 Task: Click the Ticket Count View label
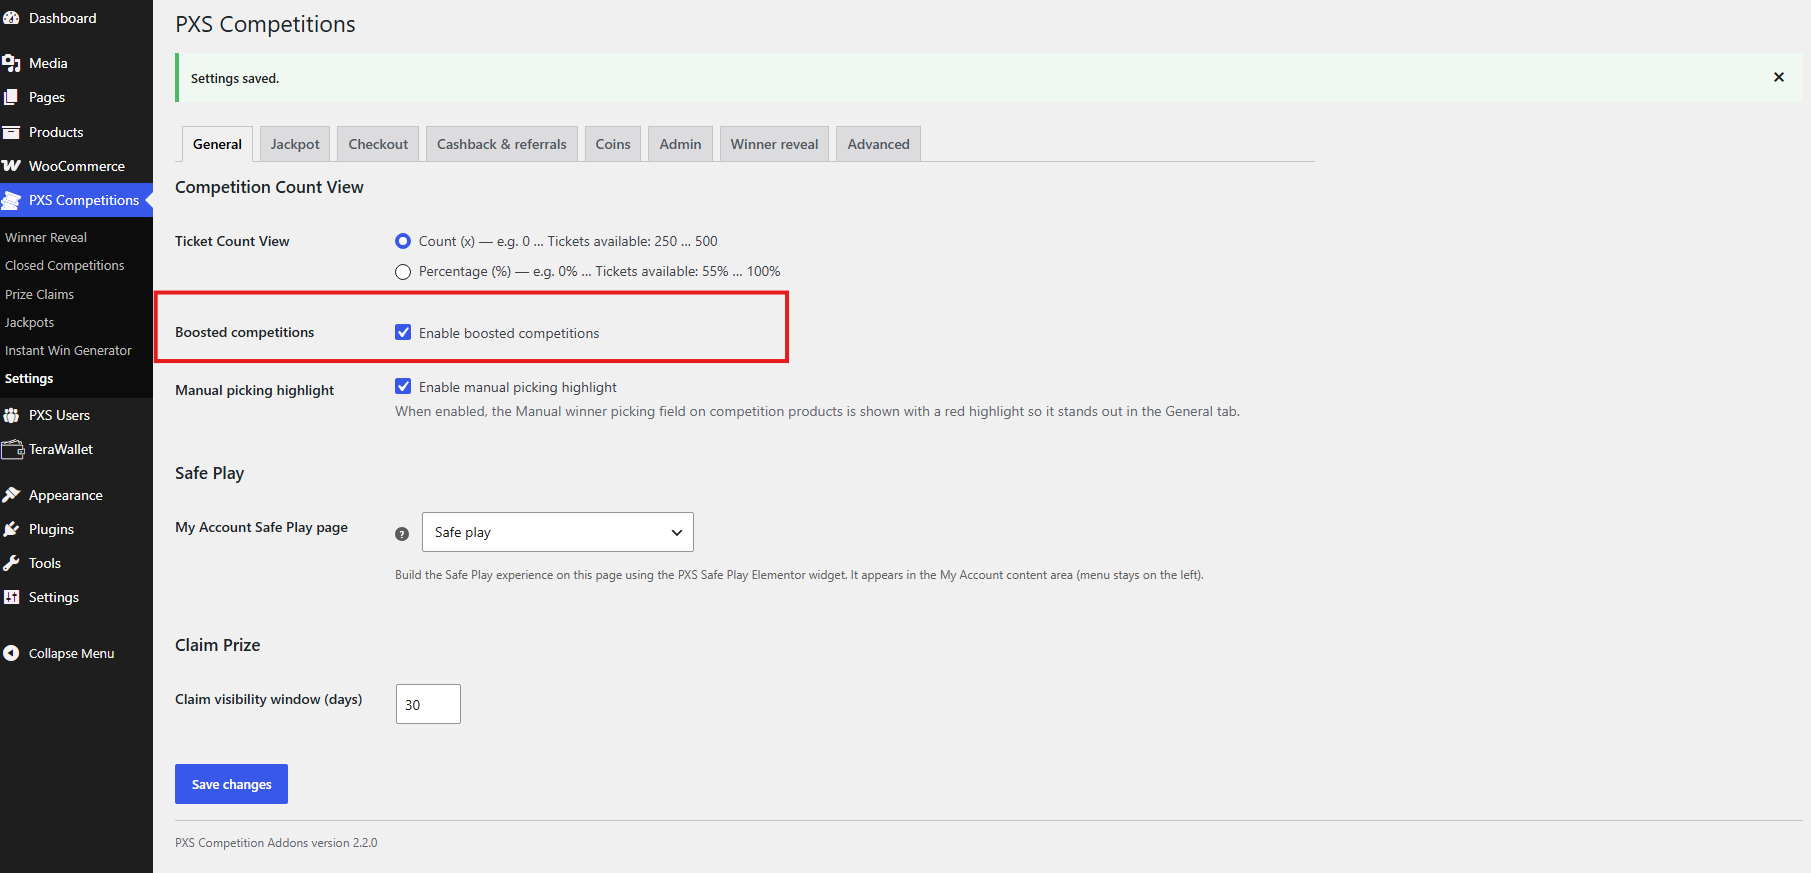[x=232, y=241]
